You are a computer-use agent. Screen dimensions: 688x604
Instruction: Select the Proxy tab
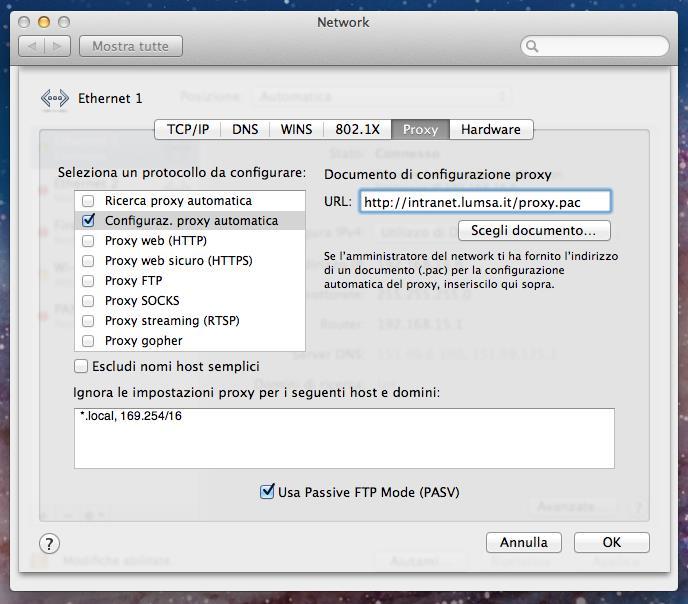point(420,129)
